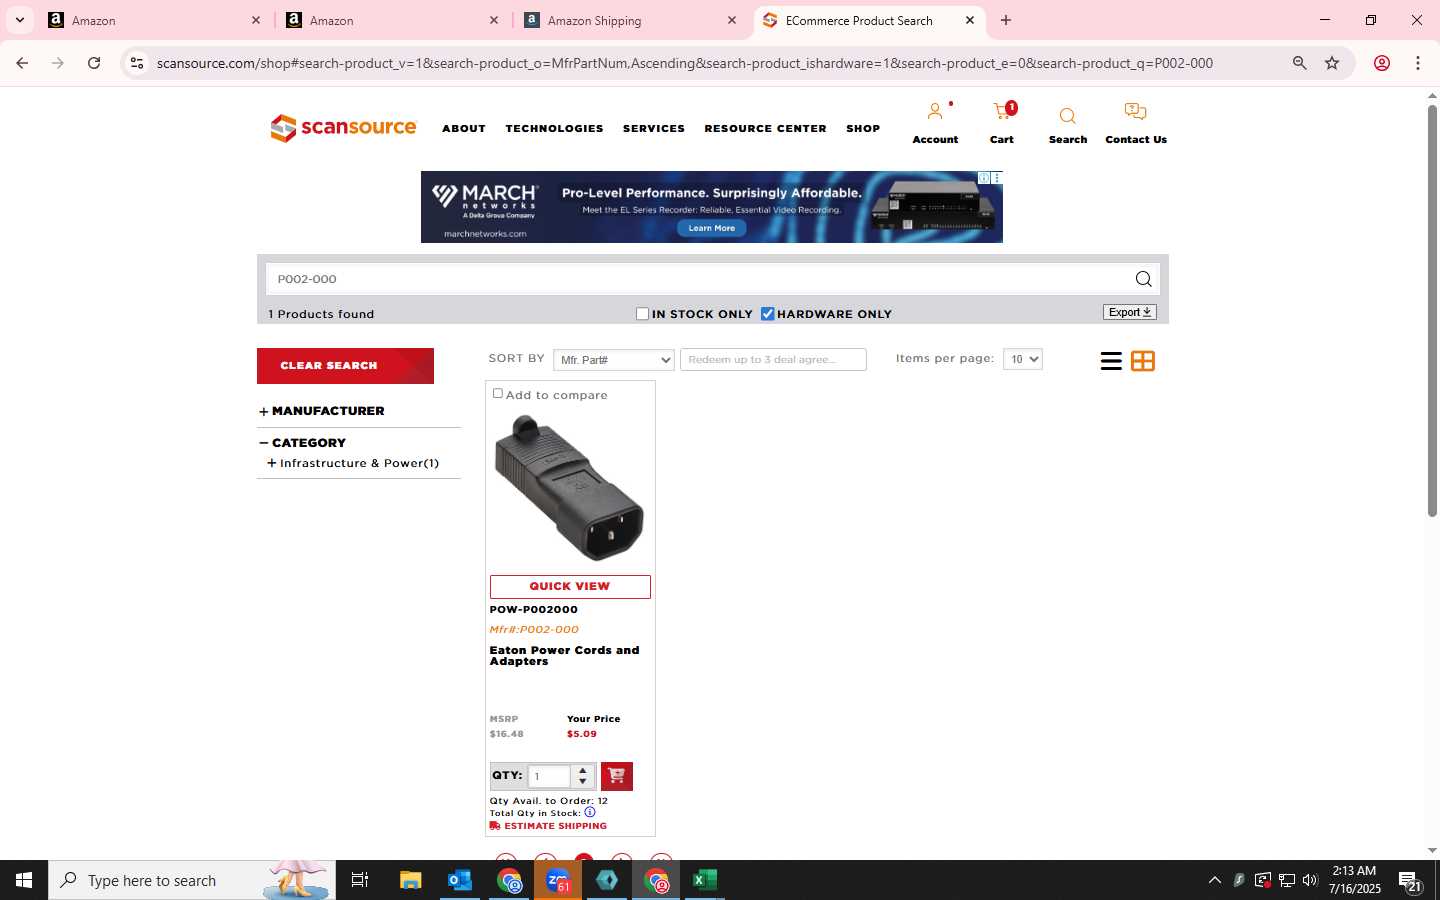Click the Mfr#:P002-000 text
The image size is (1440, 900).
[x=534, y=630]
